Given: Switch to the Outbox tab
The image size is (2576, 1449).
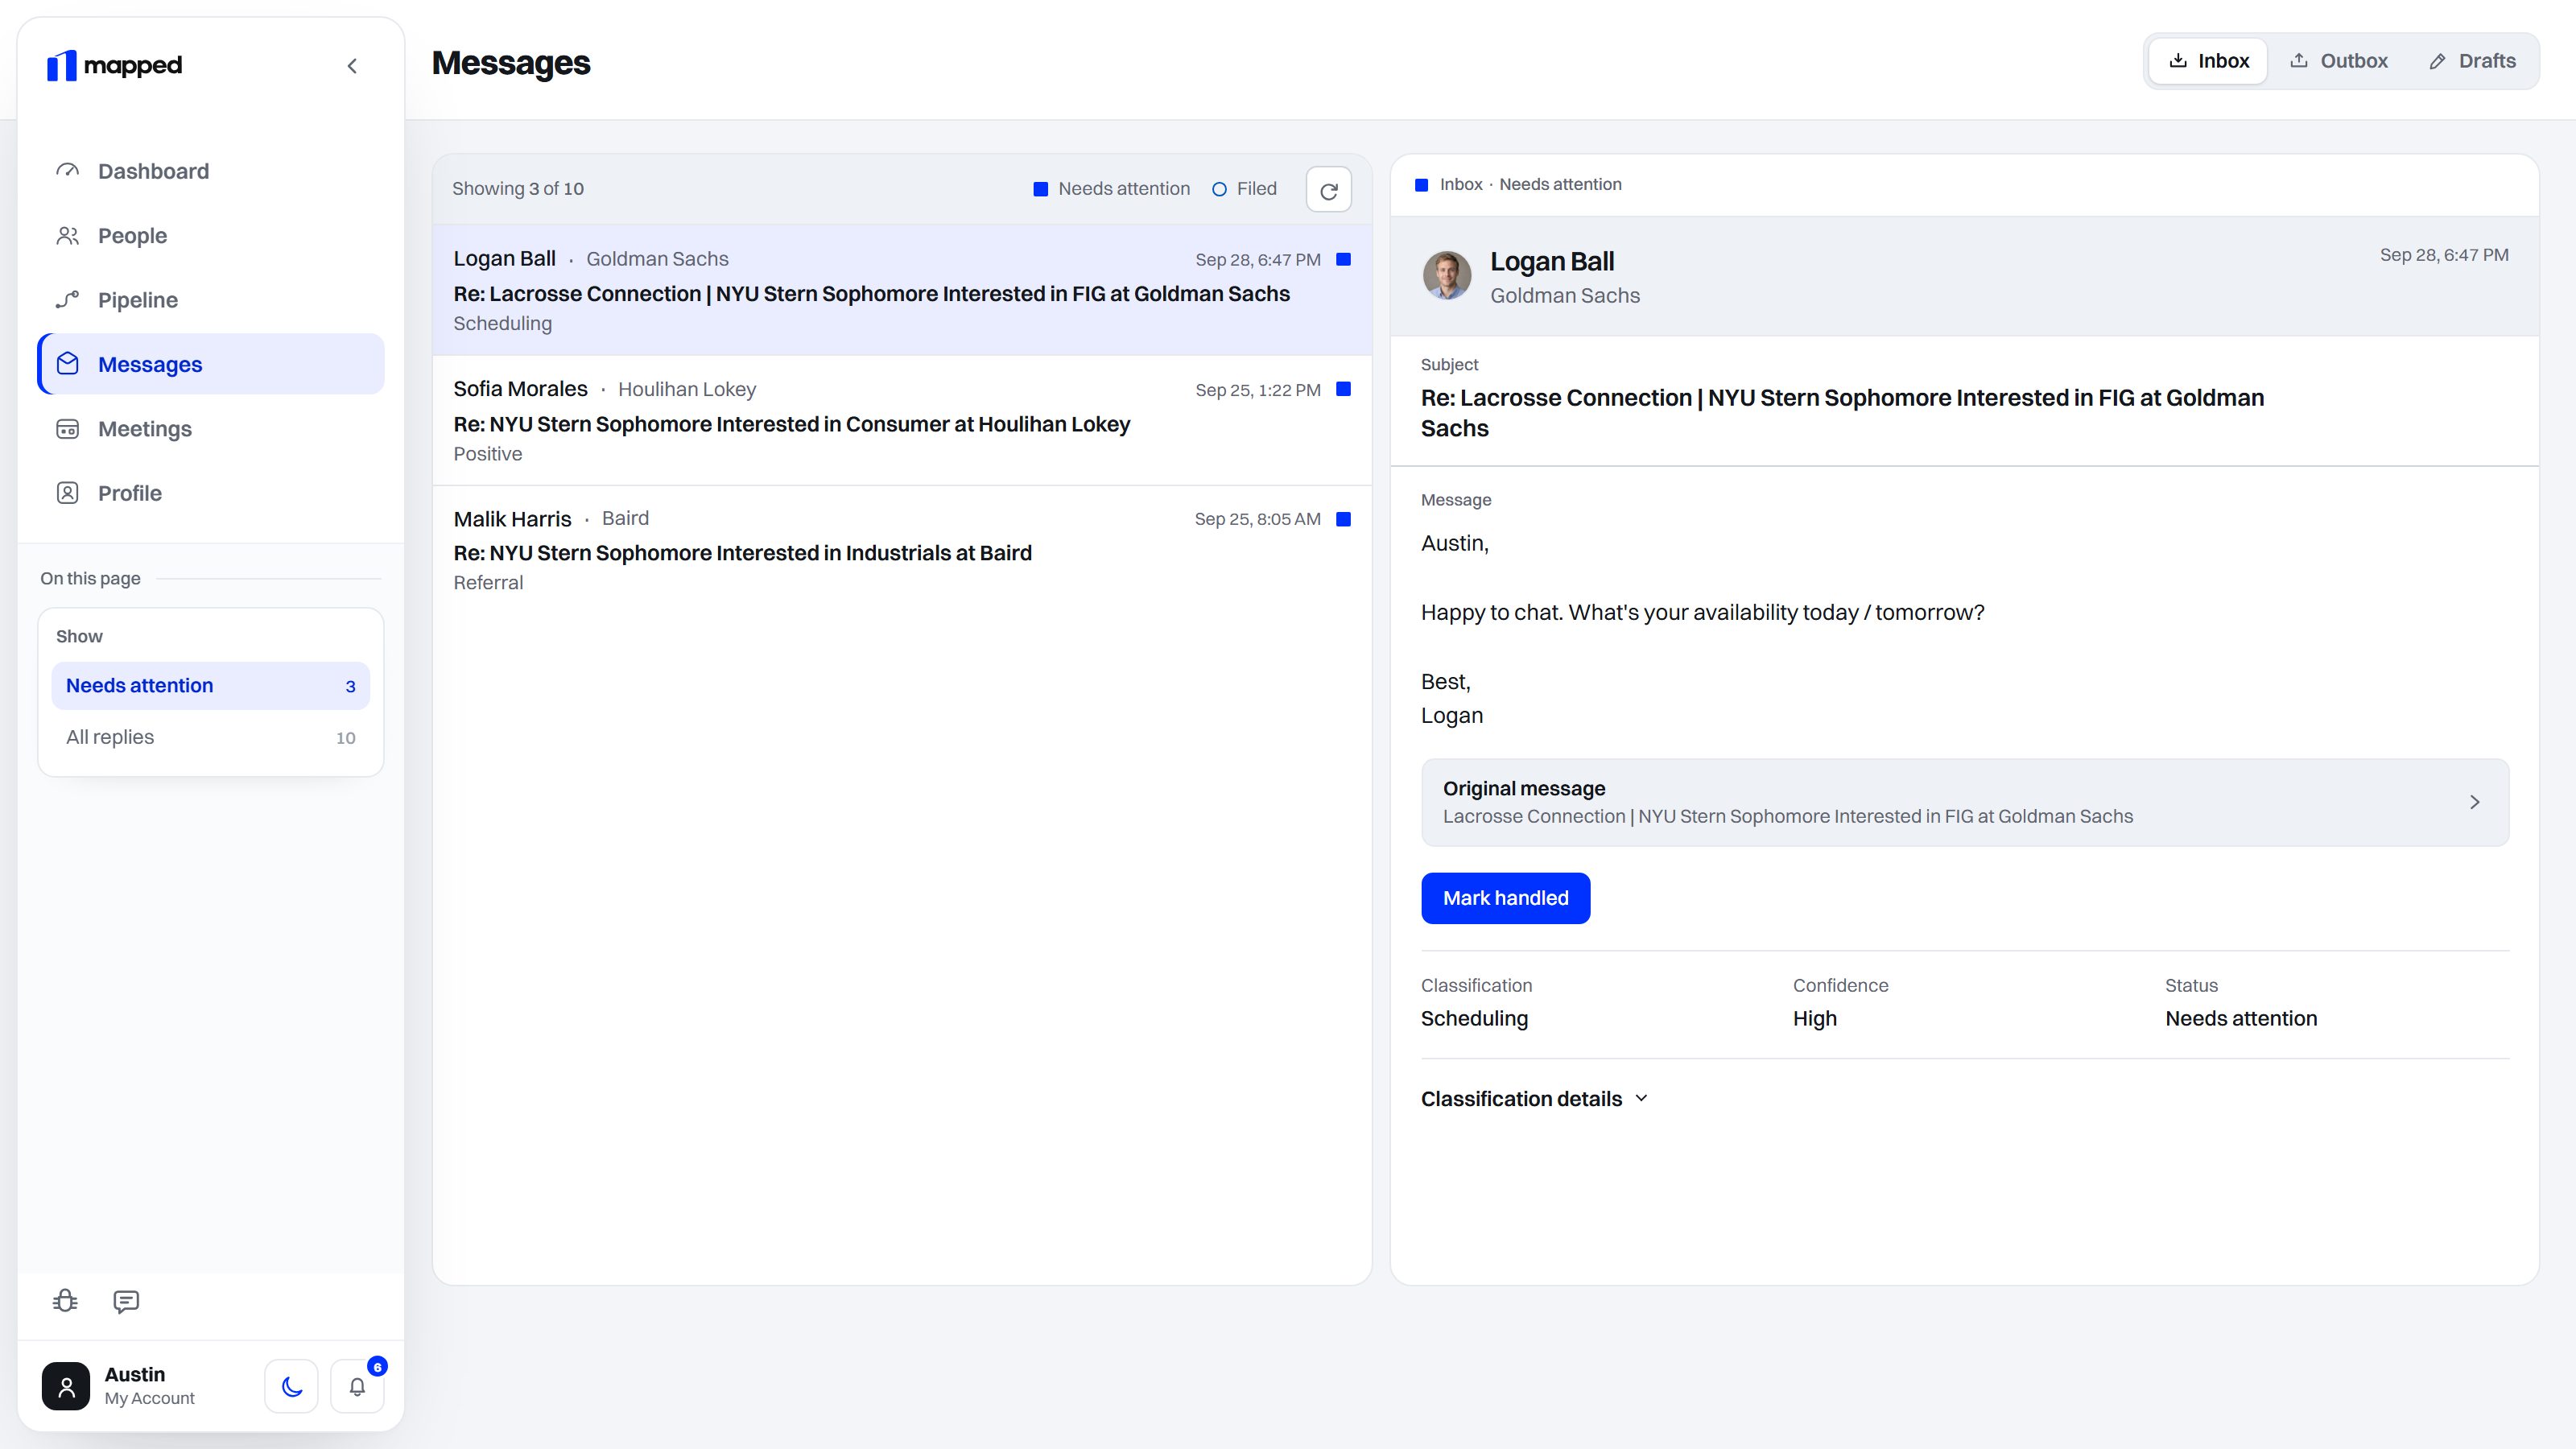Looking at the screenshot, I should [2338, 61].
